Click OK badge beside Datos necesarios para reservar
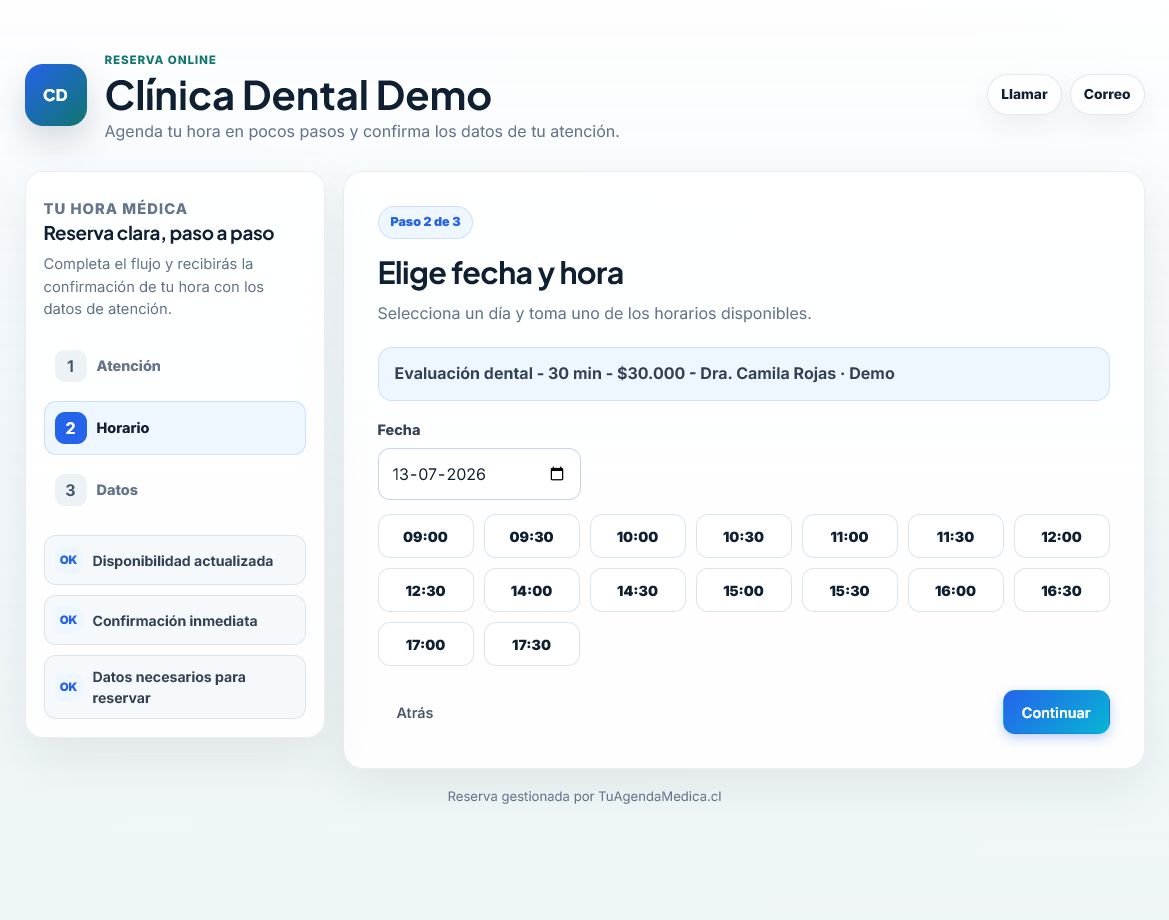The width and height of the screenshot is (1169, 920). [69, 687]
